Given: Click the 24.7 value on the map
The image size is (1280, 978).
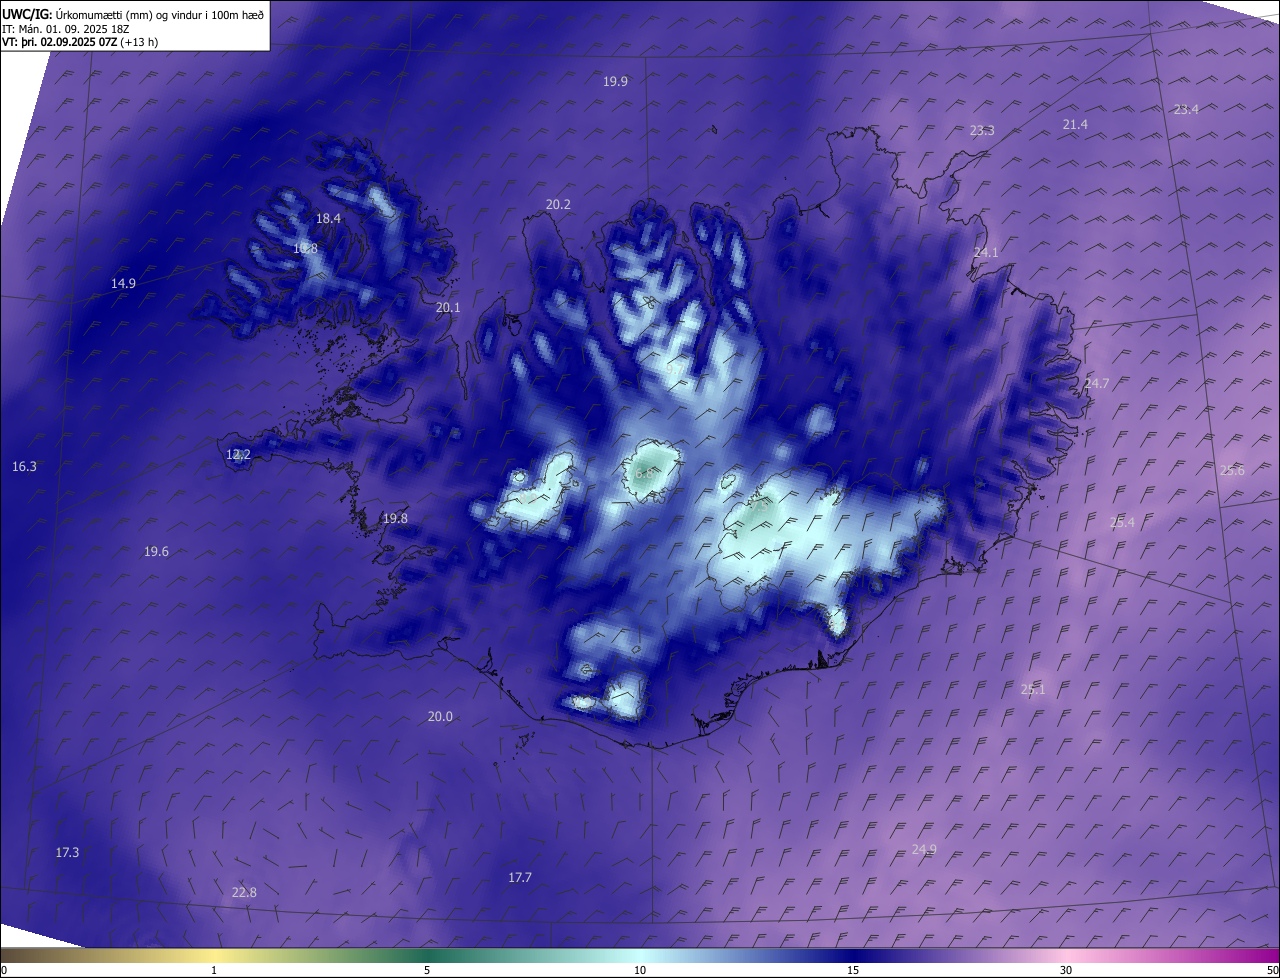Looking at the screenshot, I should click(1097, 383).
